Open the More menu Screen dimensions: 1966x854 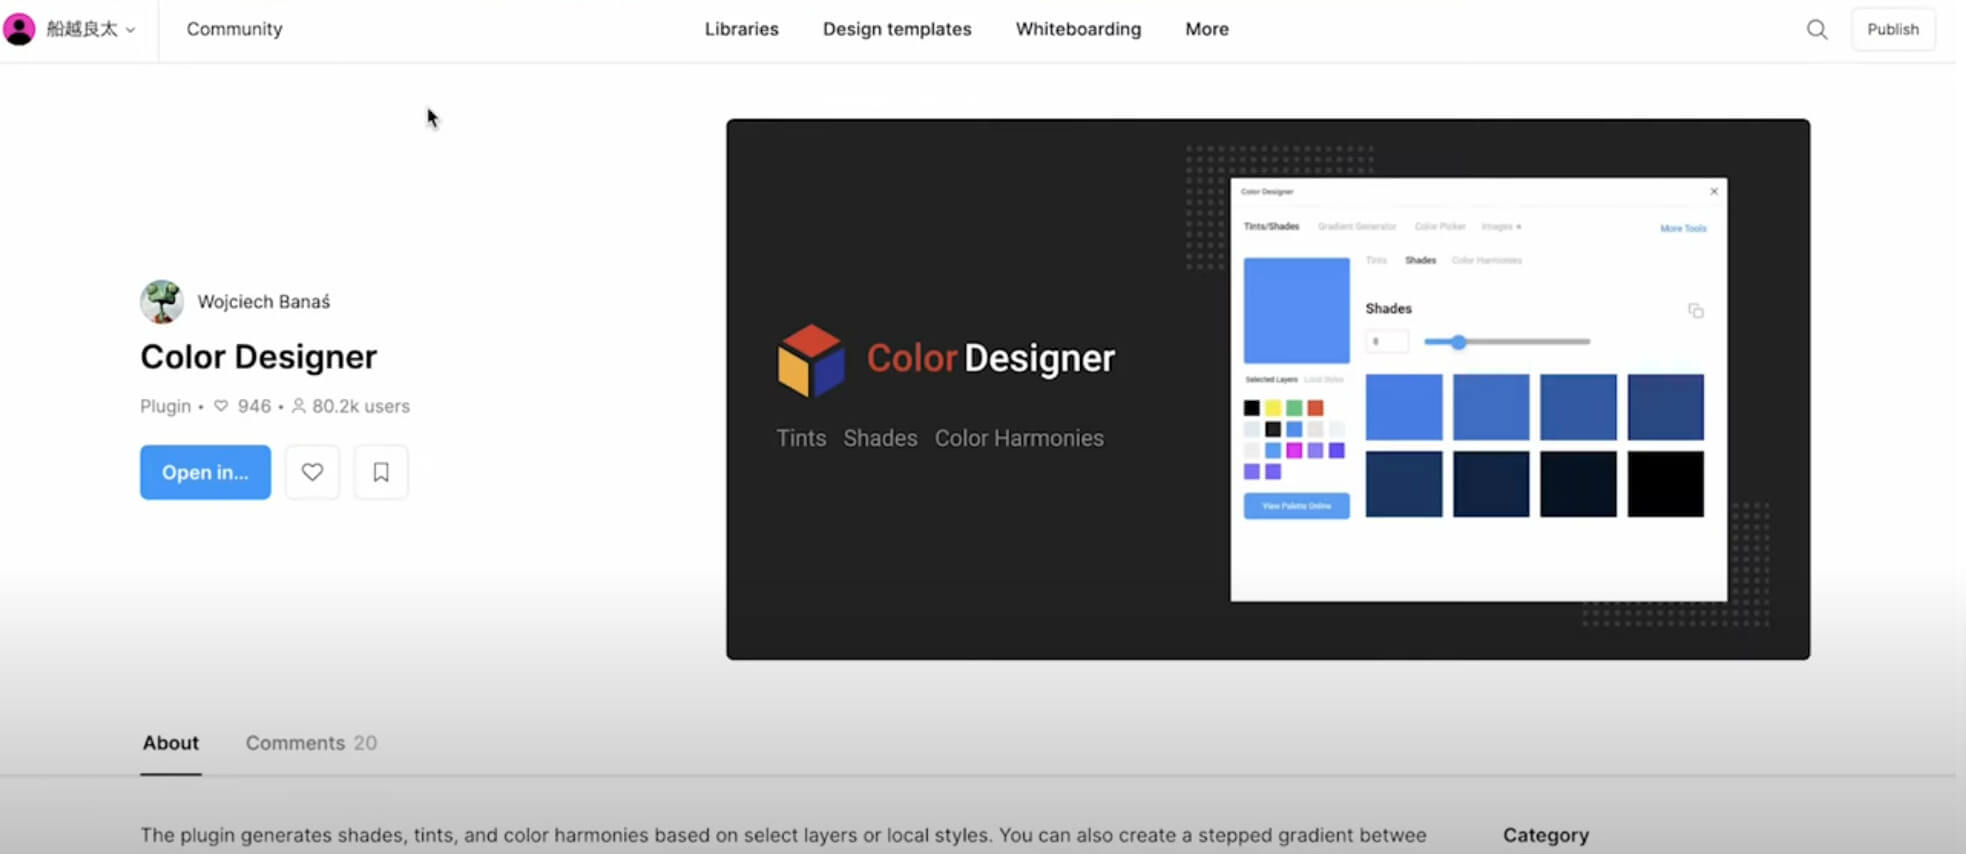tap(1207, 29)
